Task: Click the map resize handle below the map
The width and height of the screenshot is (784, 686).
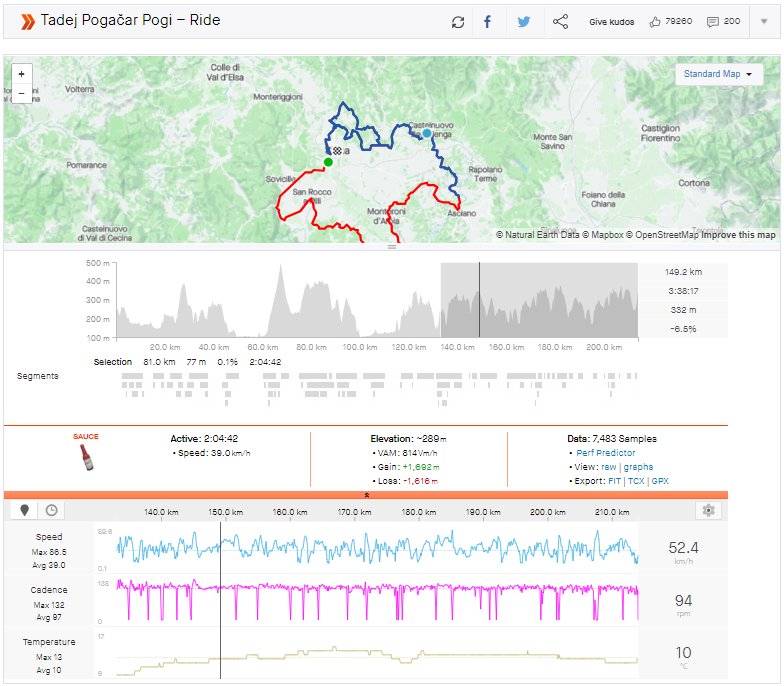Action: pos(392,246)
